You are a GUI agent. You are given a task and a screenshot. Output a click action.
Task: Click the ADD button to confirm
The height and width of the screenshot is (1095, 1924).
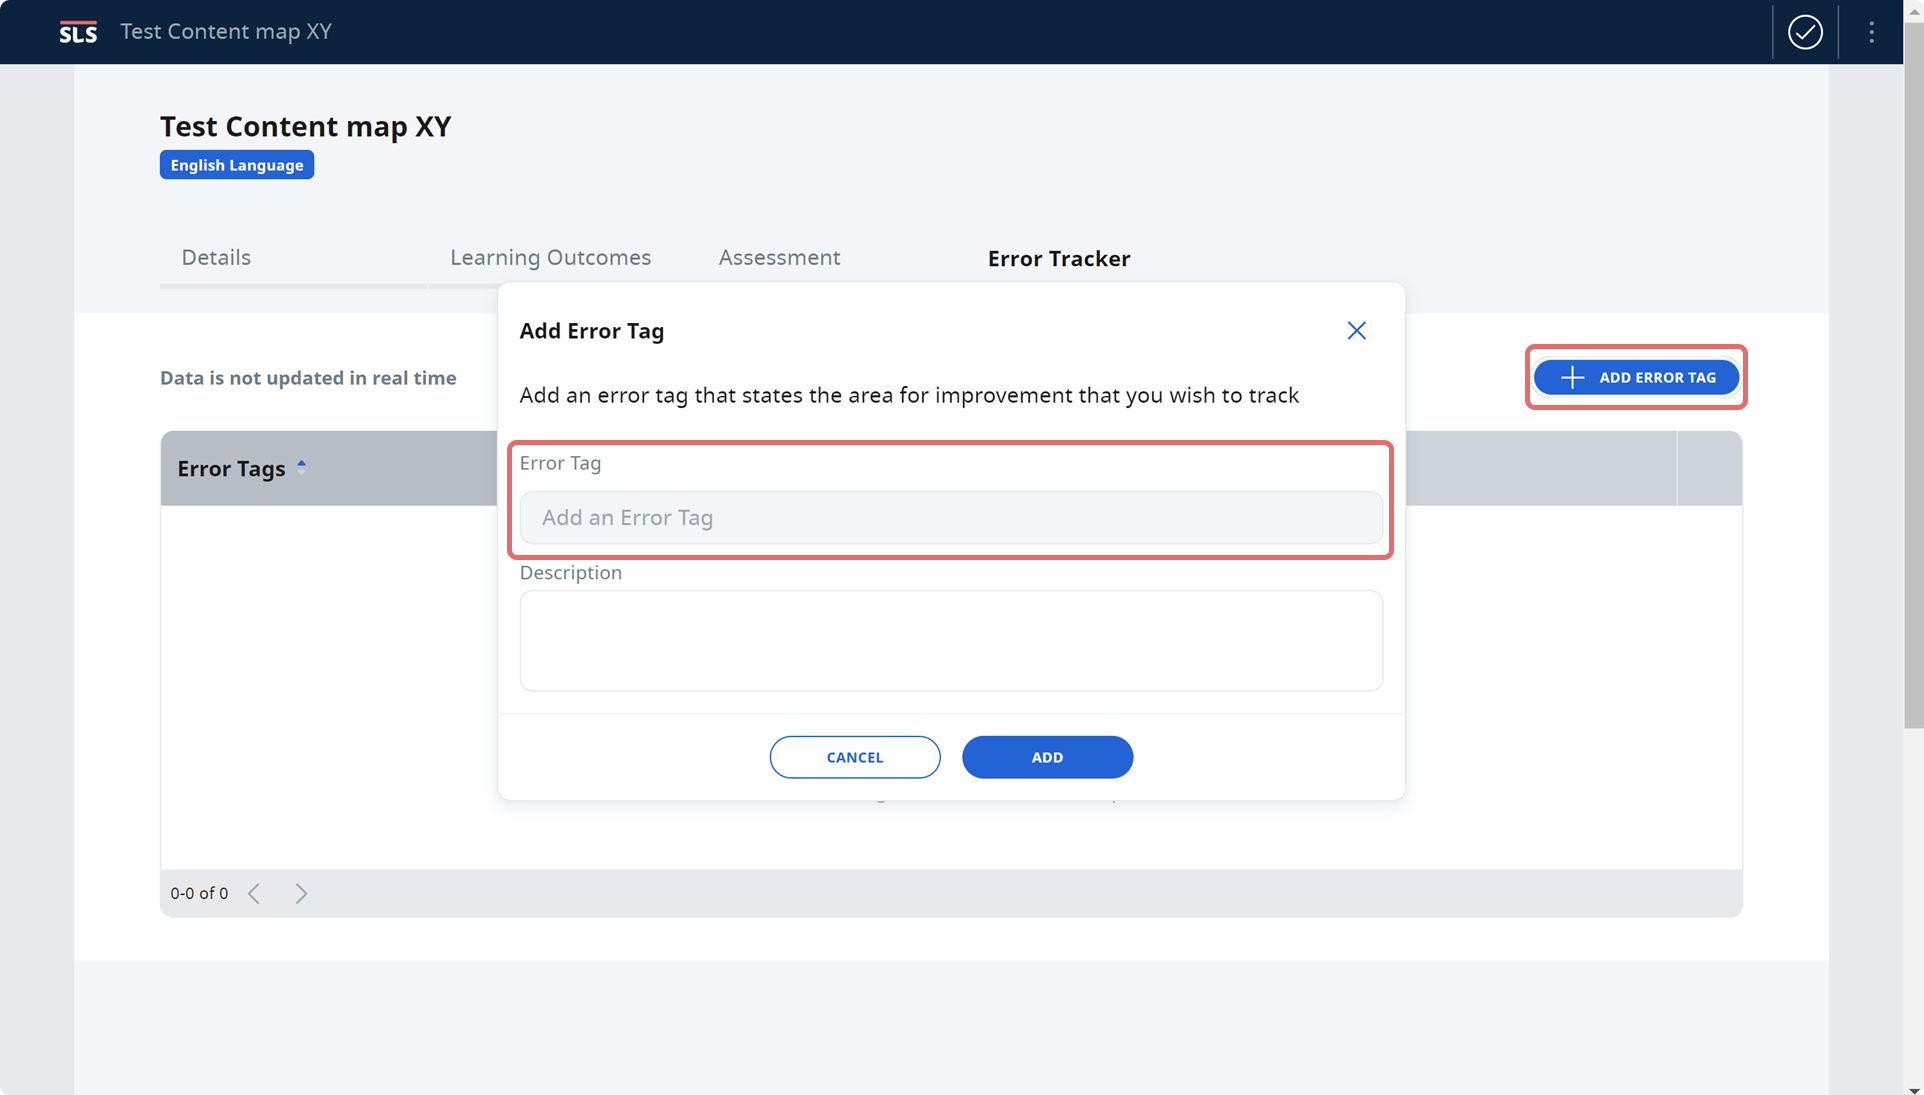pos(1048,757)
